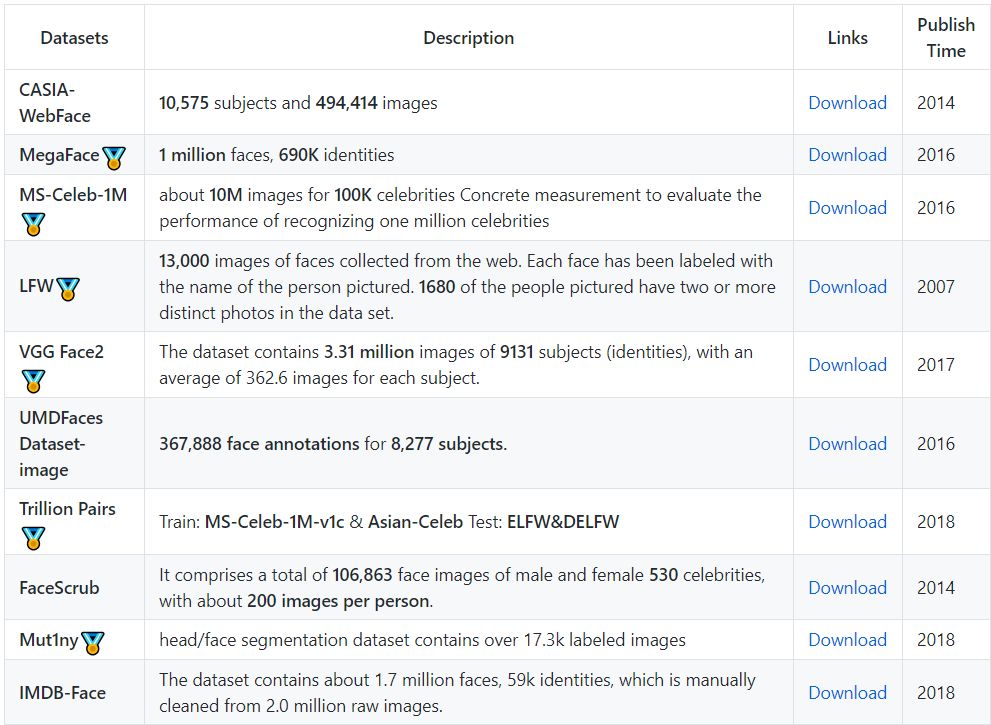Click the Datasets column header
991x725 pixels.
75,37
